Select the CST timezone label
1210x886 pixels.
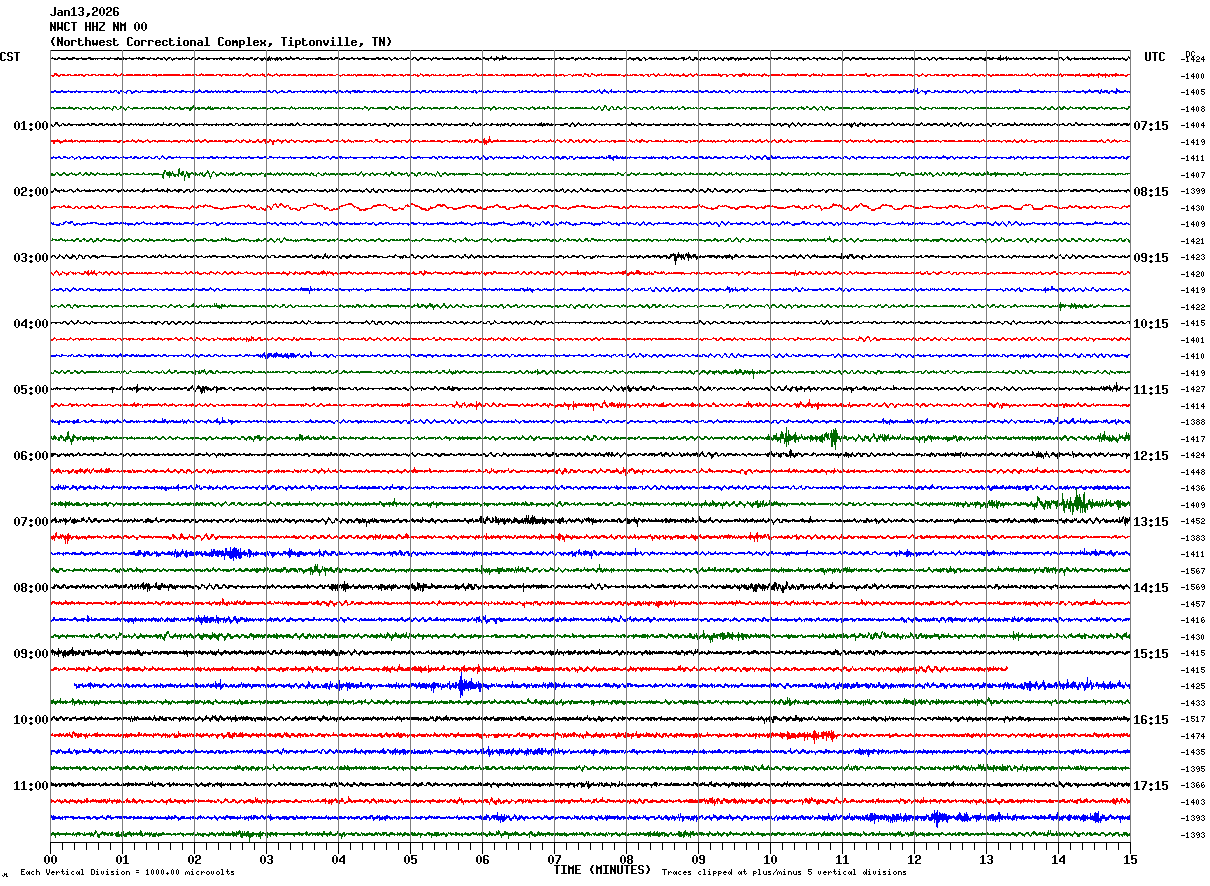pos(10,57)
